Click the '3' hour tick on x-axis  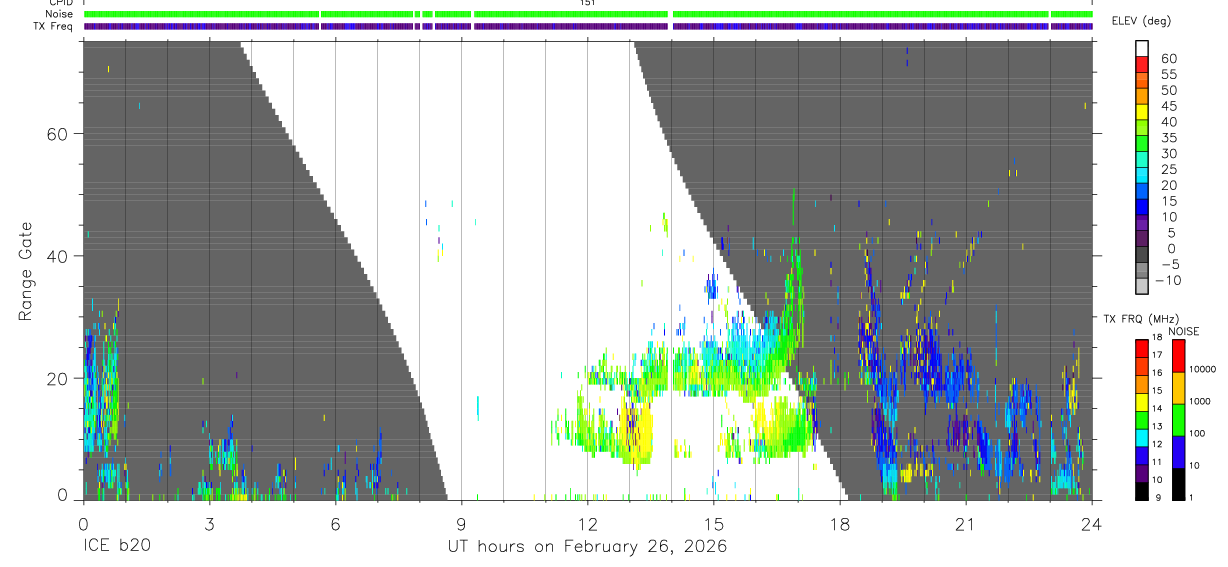[209, 524]
